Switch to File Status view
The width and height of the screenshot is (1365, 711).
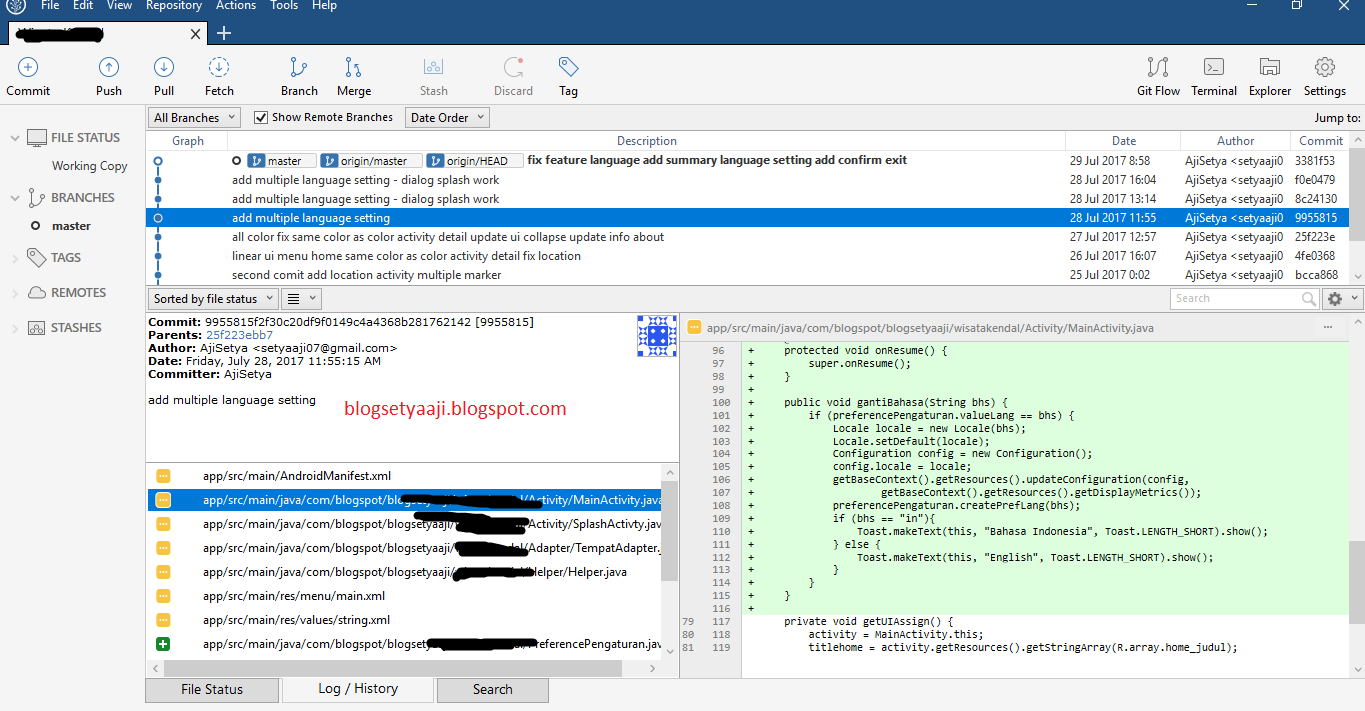tap(211, 689)
